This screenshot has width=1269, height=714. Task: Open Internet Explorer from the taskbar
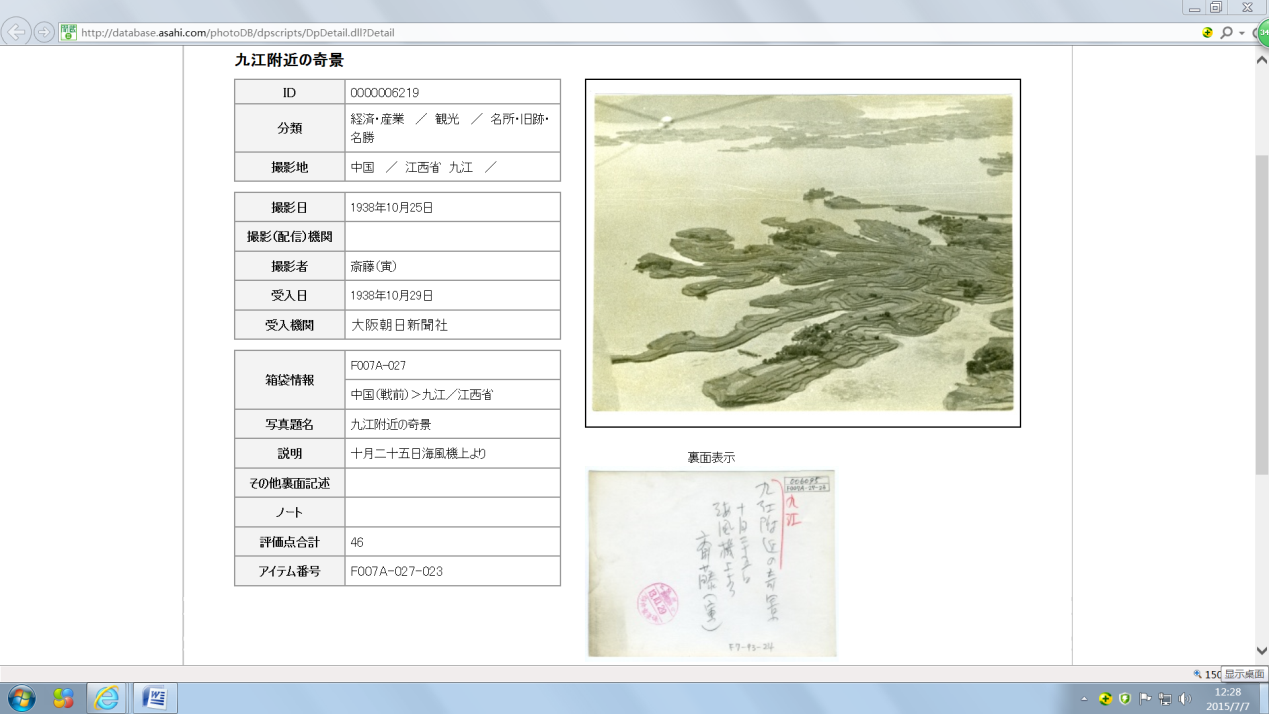[107, 698]
